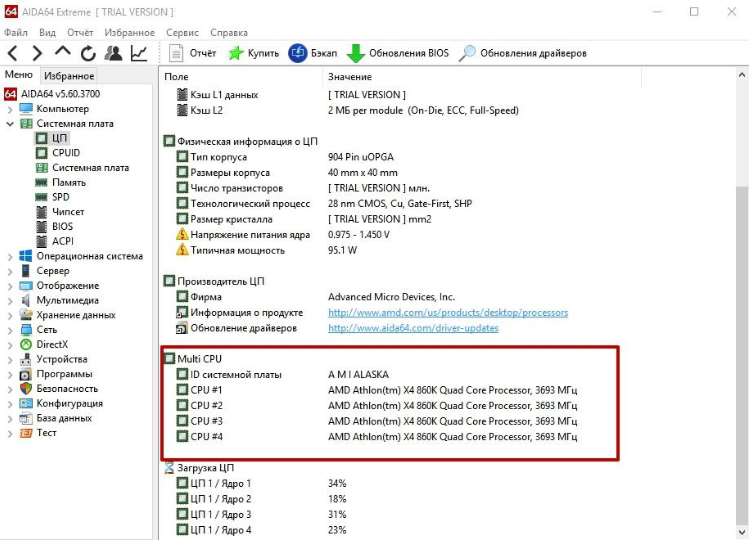Click the Устройства tree icon
754x555 pixels.
tap(25, 360)
